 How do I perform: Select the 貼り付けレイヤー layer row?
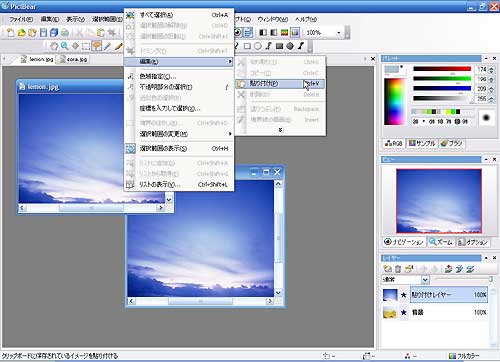click(x=449, y=295)
